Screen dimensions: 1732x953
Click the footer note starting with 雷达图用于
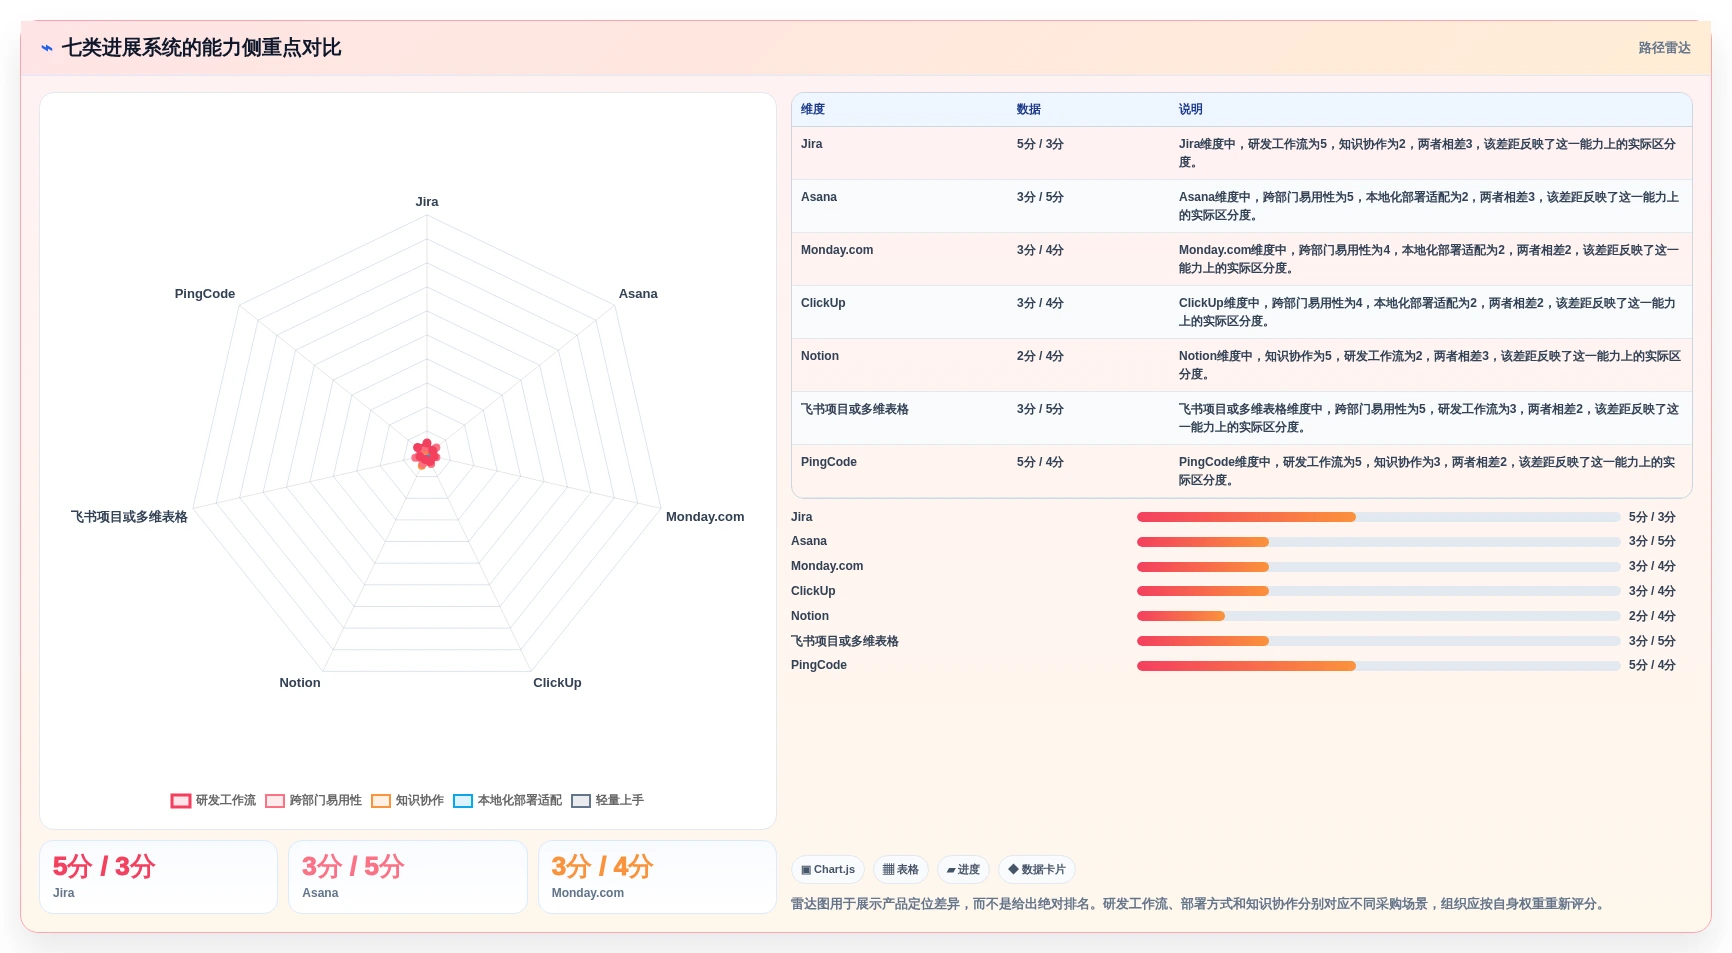click(1200, 904)
